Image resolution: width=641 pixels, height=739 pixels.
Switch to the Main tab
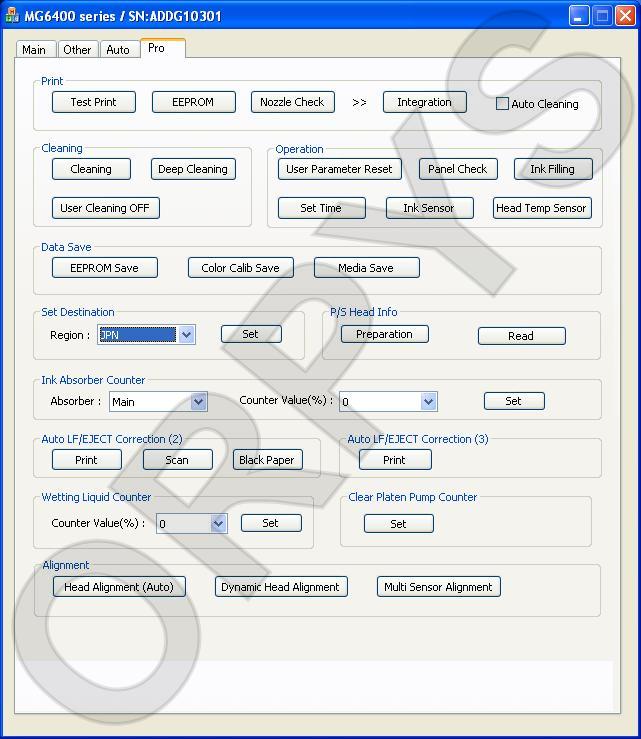35,49
